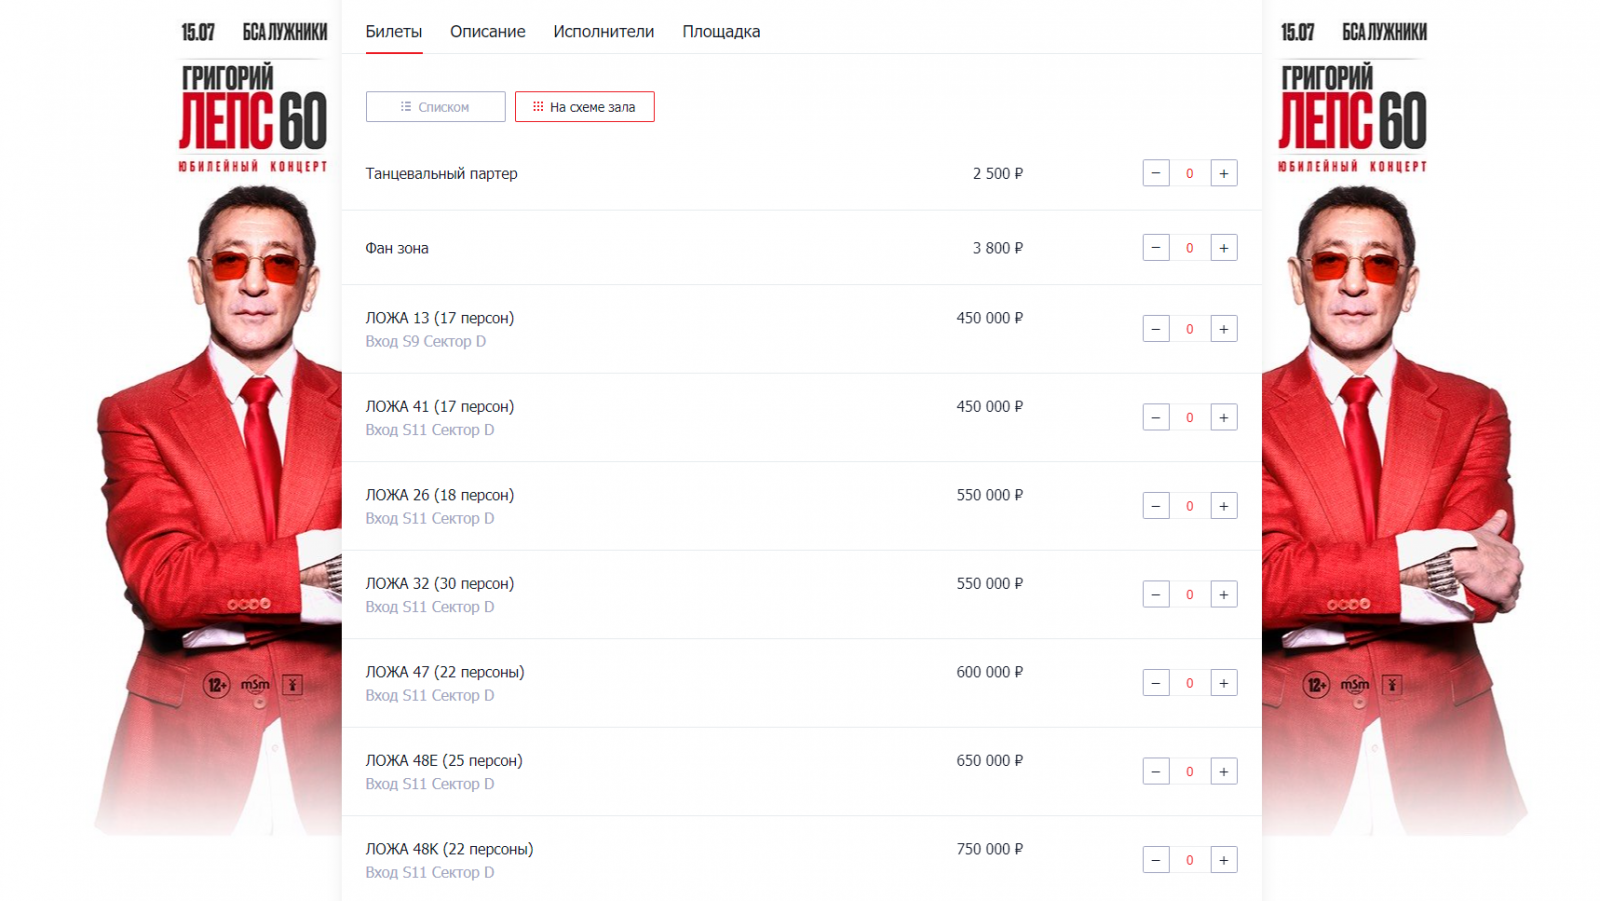Remove one Фан зона ticket
The width and height of the screenshot is (1600, 901).
tap(1156, 248)
